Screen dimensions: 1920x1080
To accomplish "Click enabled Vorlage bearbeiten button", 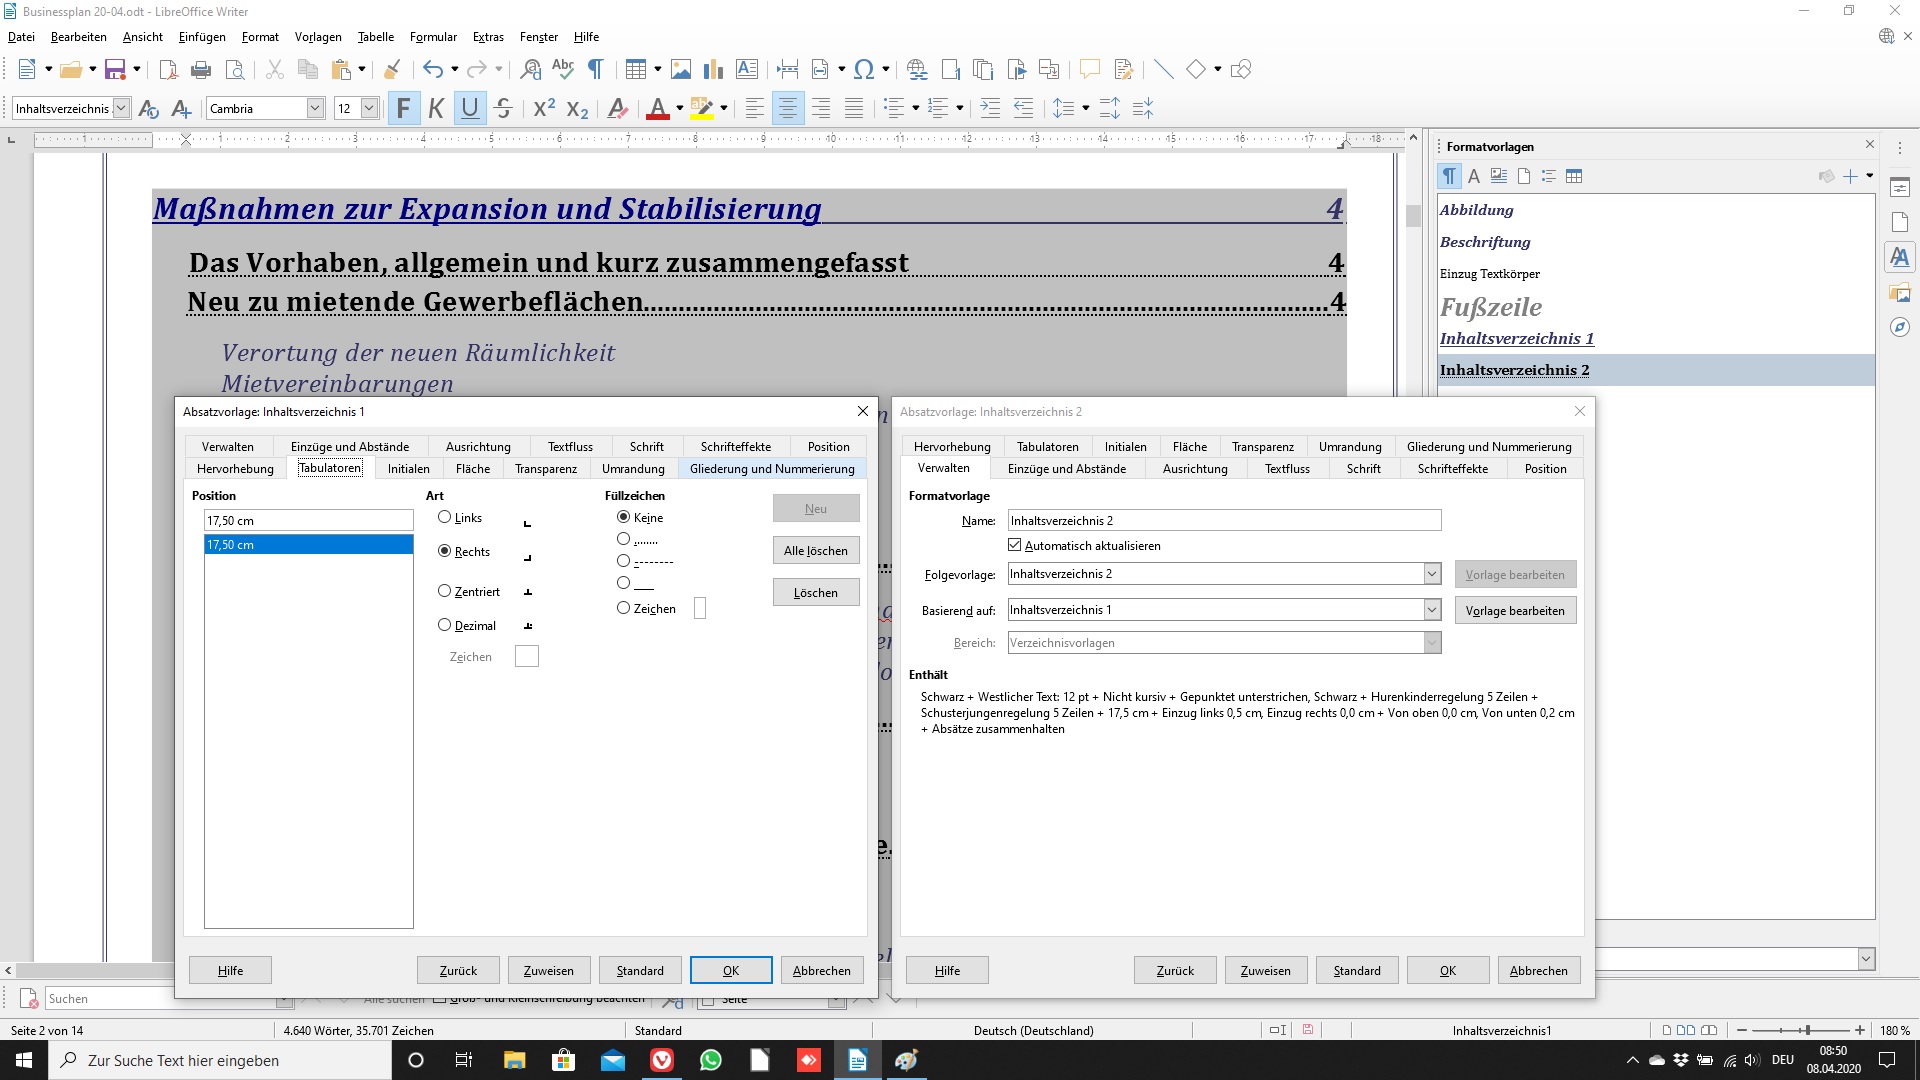I will tap(1515, 611).
